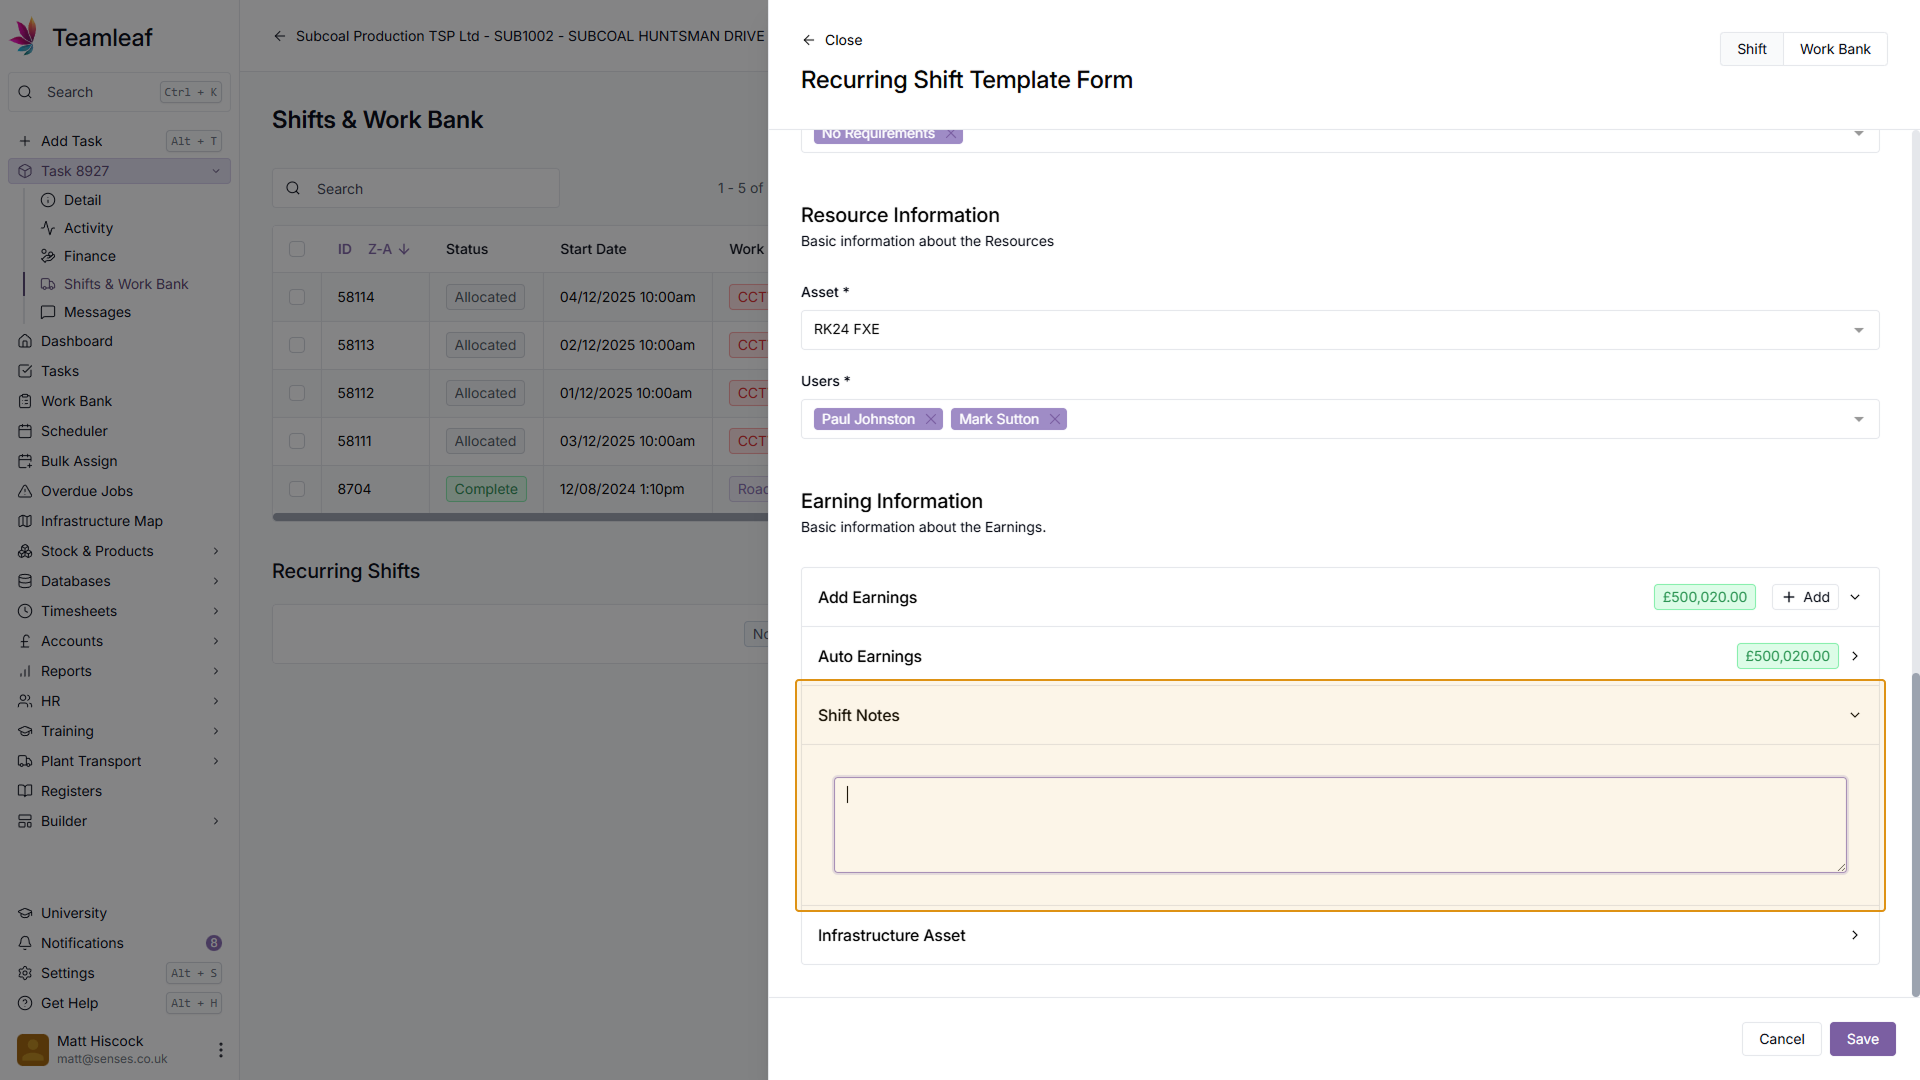Open user menu dots beside Matt Hiscock
1920x1080 pixels.
(x=220, y=1050)
